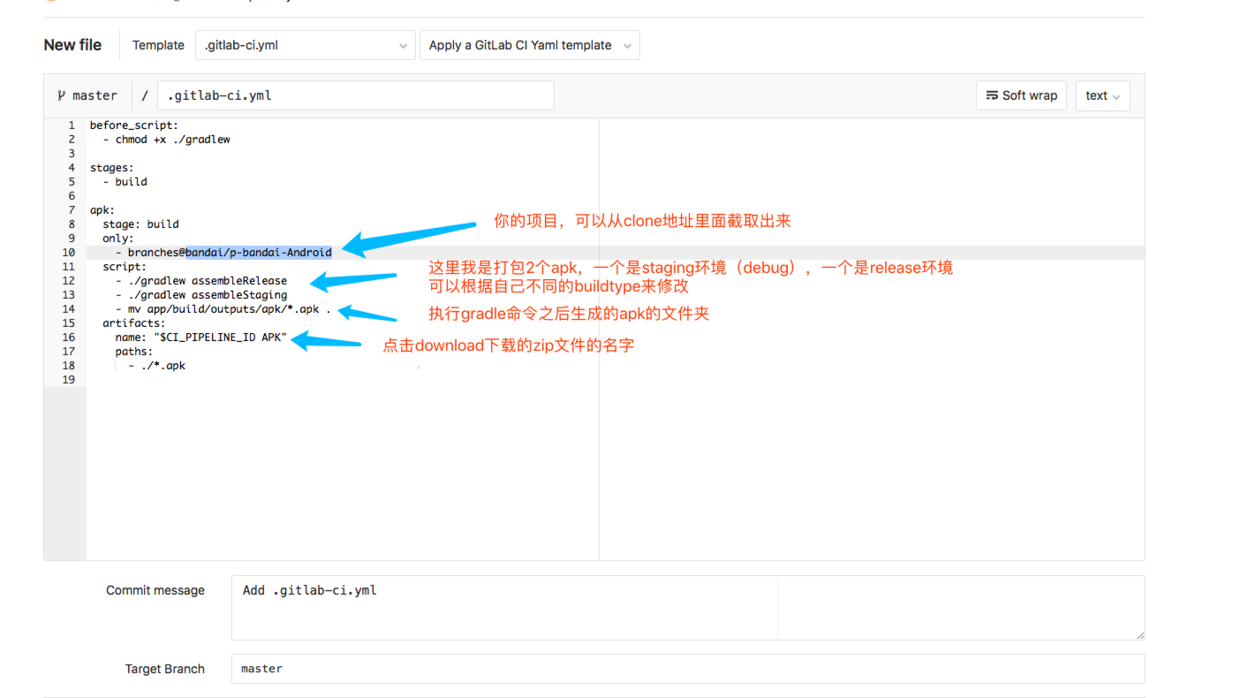
Task: Click the chevron on the text syntax selector
Action: 1117,95
